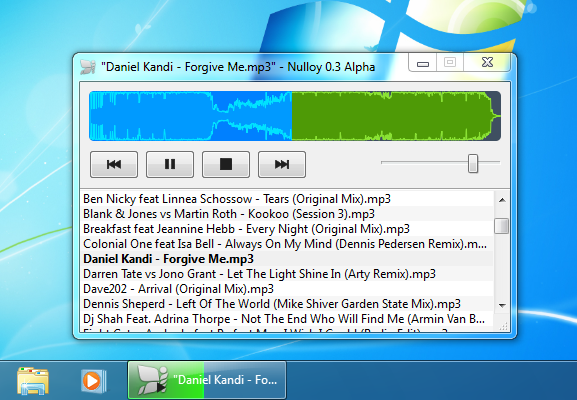
Task: Select Darren Tate vs Jono Grant track
Action: click(287, 274)
